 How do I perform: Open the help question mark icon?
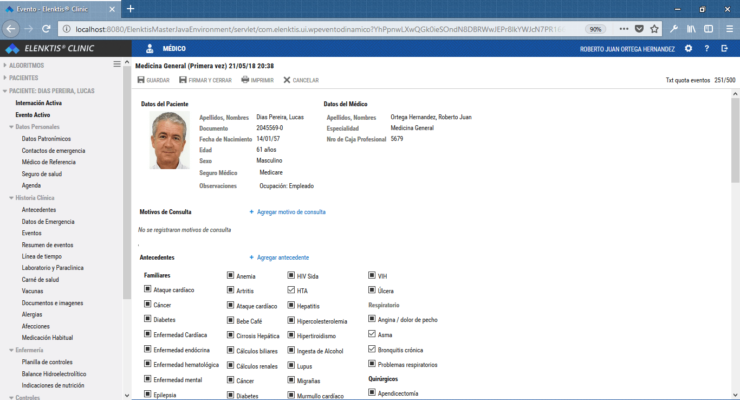tap(705, 48)
